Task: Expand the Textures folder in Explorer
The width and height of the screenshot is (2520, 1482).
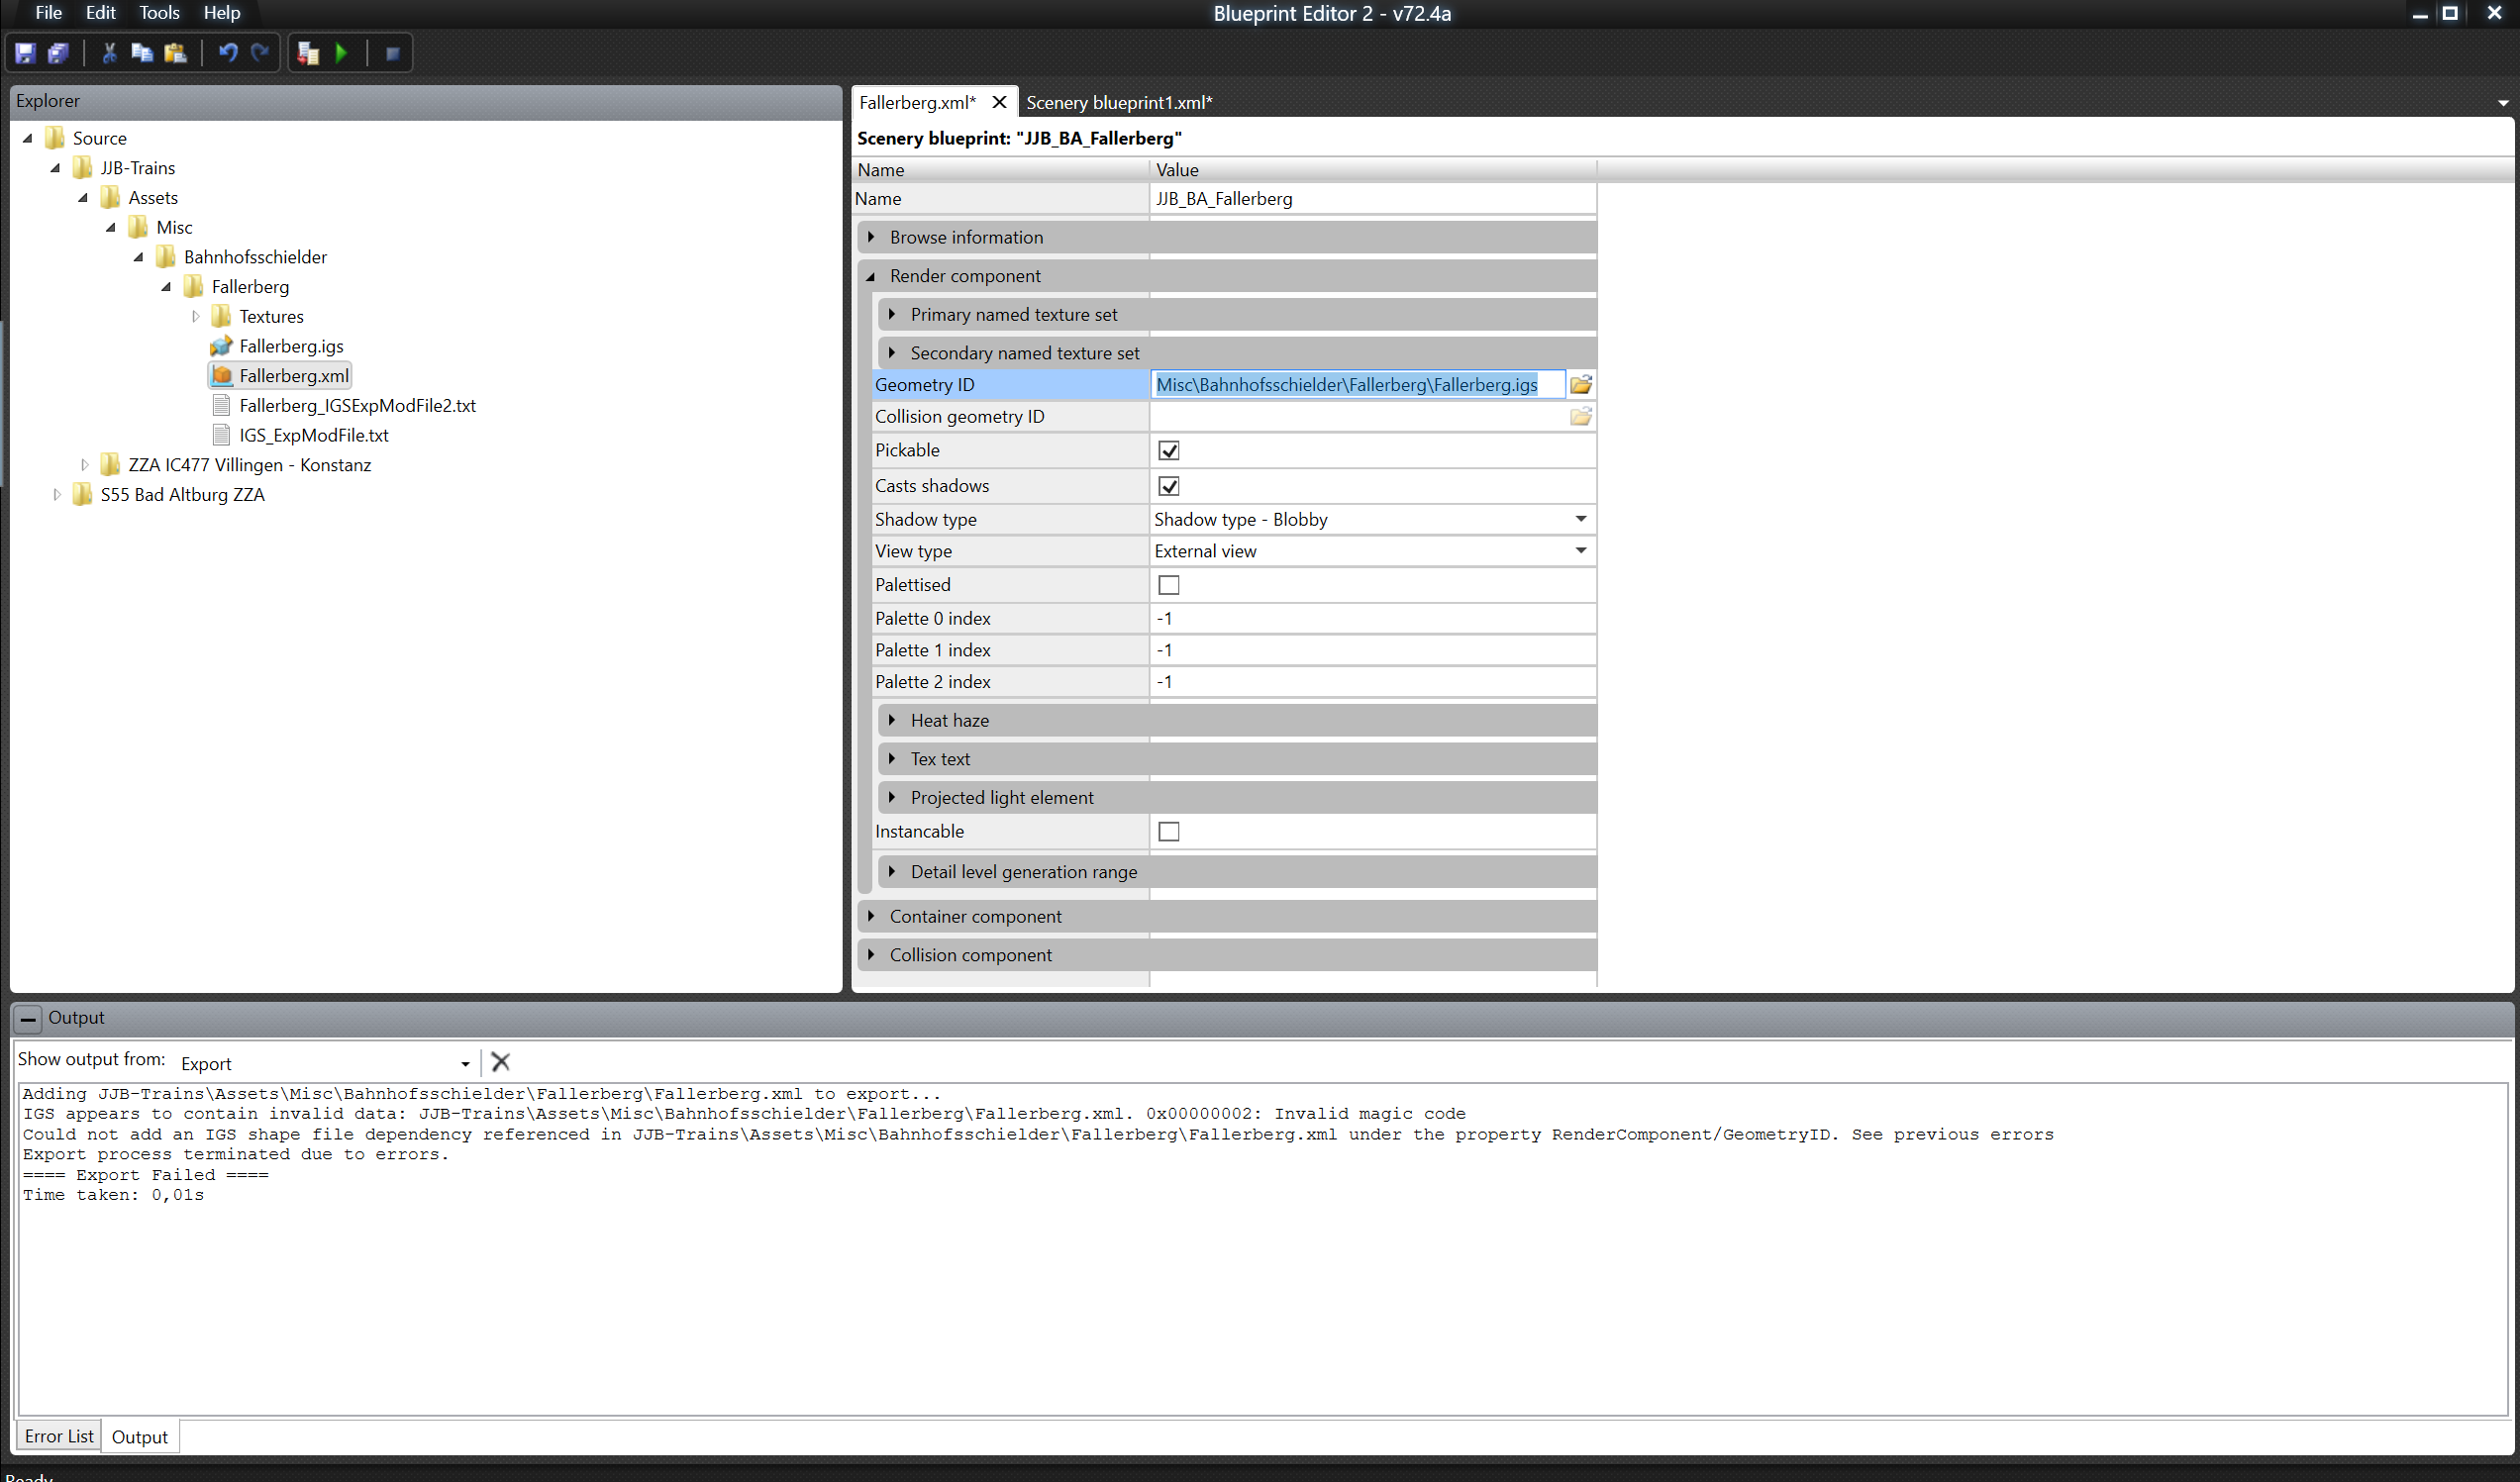Action: (195, 316)
